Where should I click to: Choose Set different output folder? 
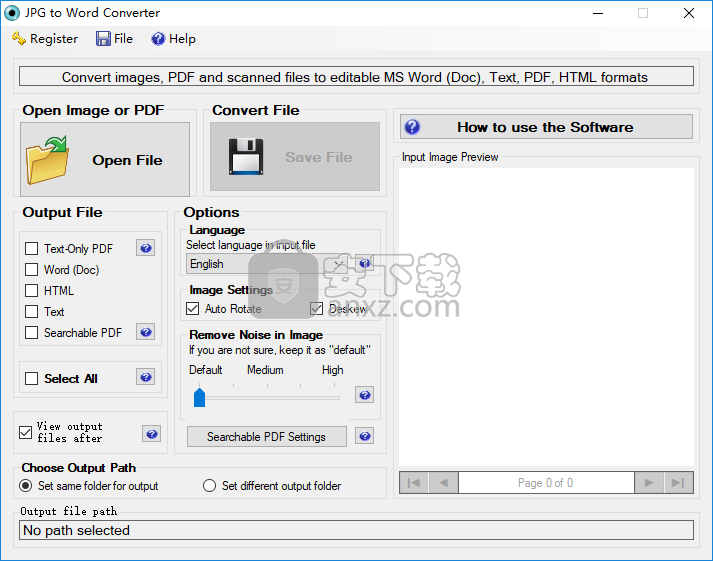coord(209,486)
